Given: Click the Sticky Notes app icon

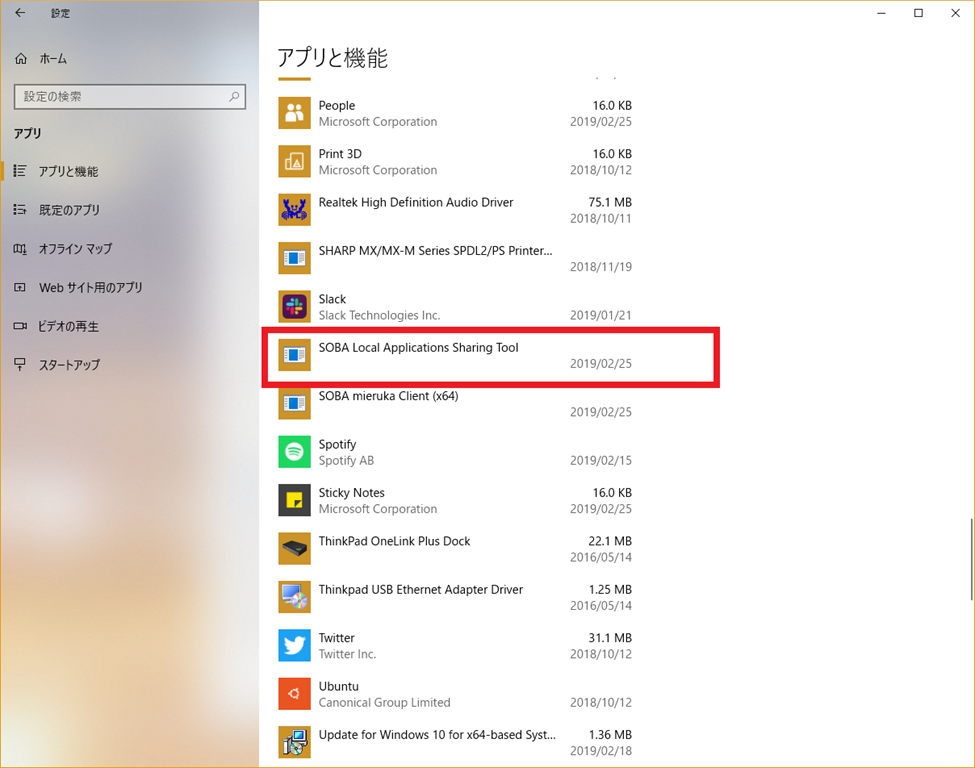Looking at the screenshot, I should point(294,500).
